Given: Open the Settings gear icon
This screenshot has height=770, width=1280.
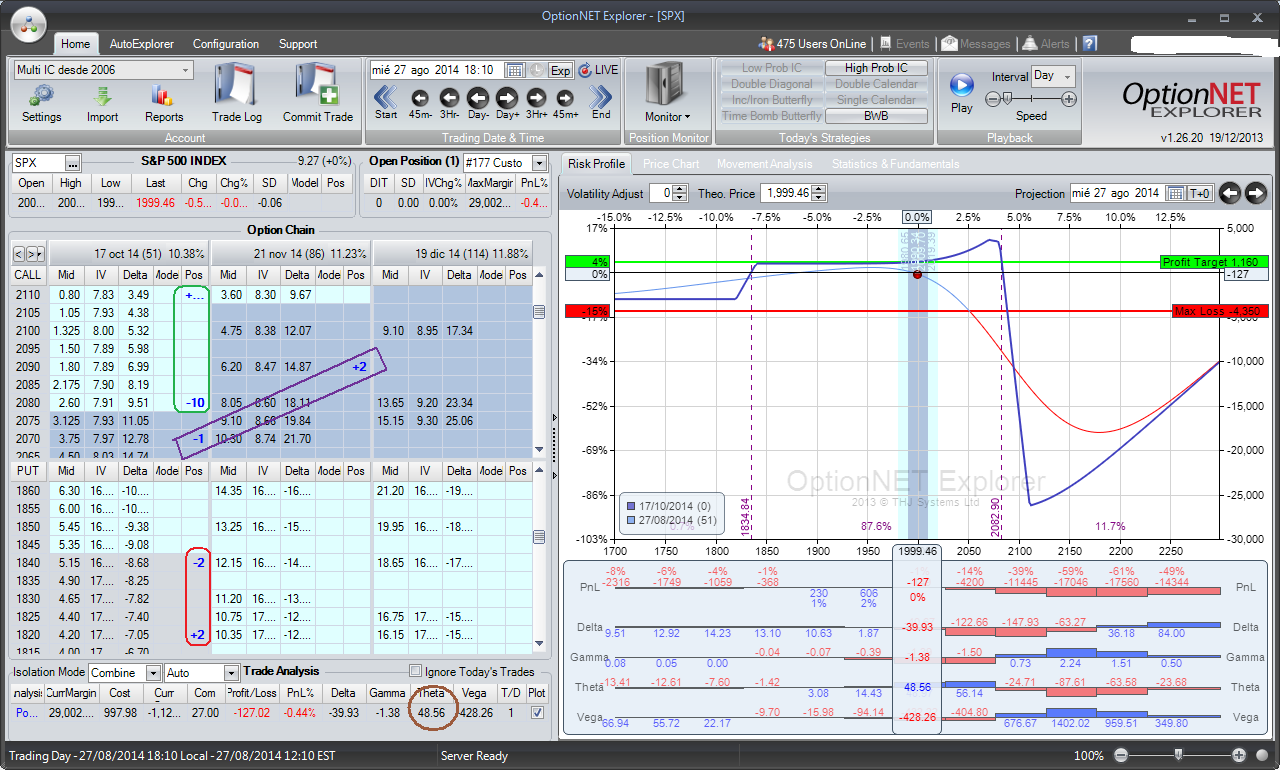Looking at the screenshot, I should (41, 96).
